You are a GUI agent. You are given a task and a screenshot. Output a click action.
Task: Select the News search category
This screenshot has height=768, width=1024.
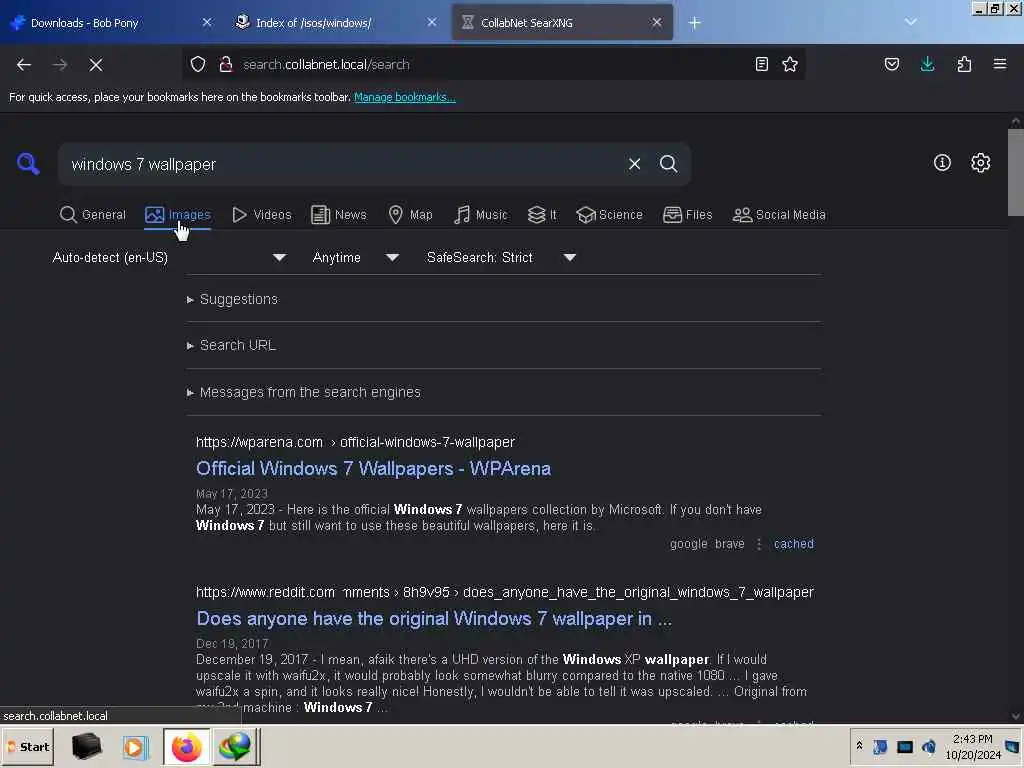(338, 215)
